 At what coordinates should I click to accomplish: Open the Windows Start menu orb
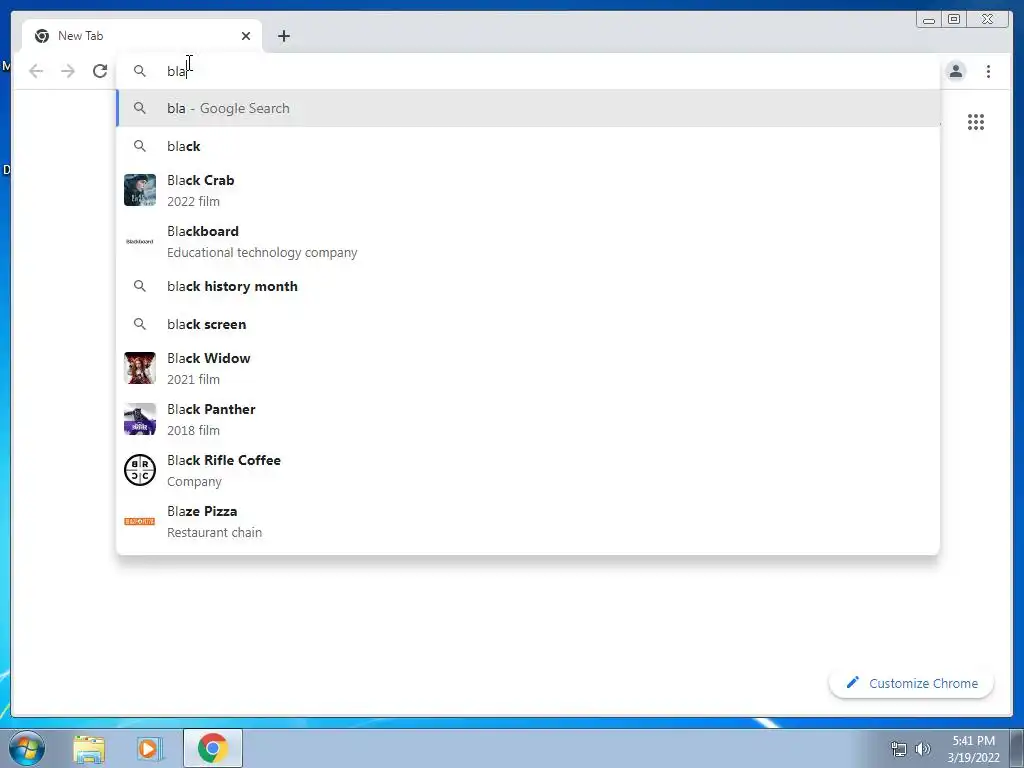click(27, 748)
